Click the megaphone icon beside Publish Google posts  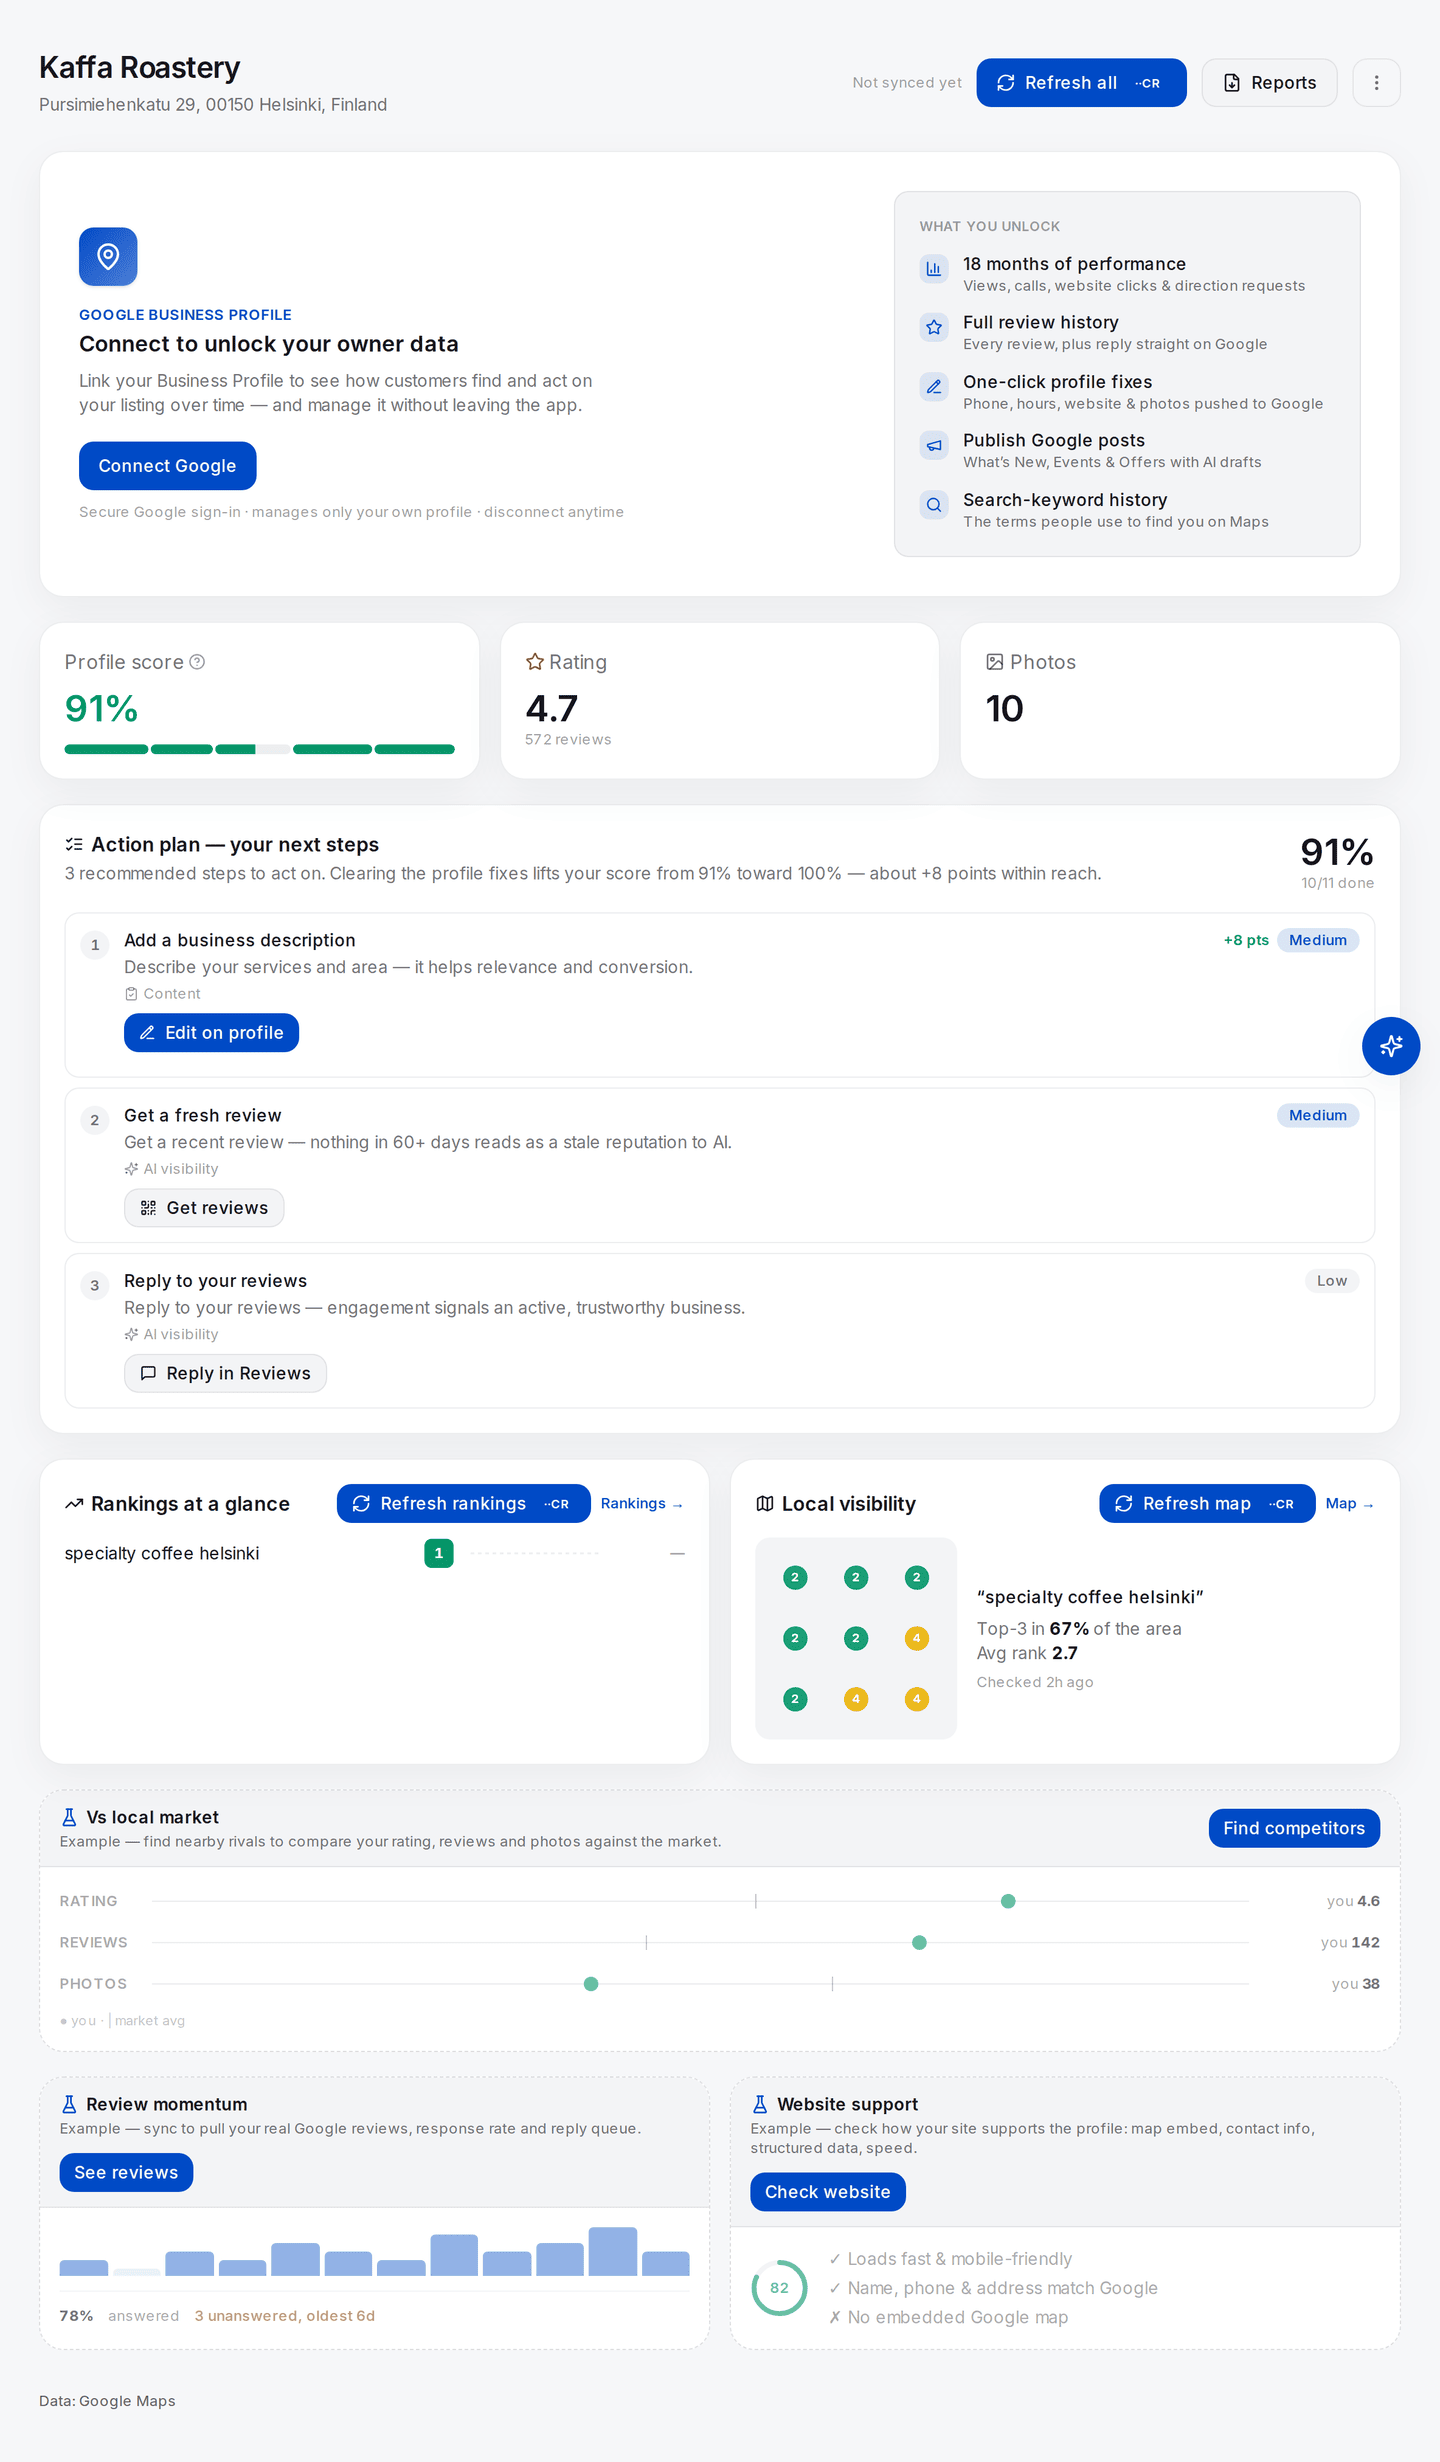[x=934, y=445]
